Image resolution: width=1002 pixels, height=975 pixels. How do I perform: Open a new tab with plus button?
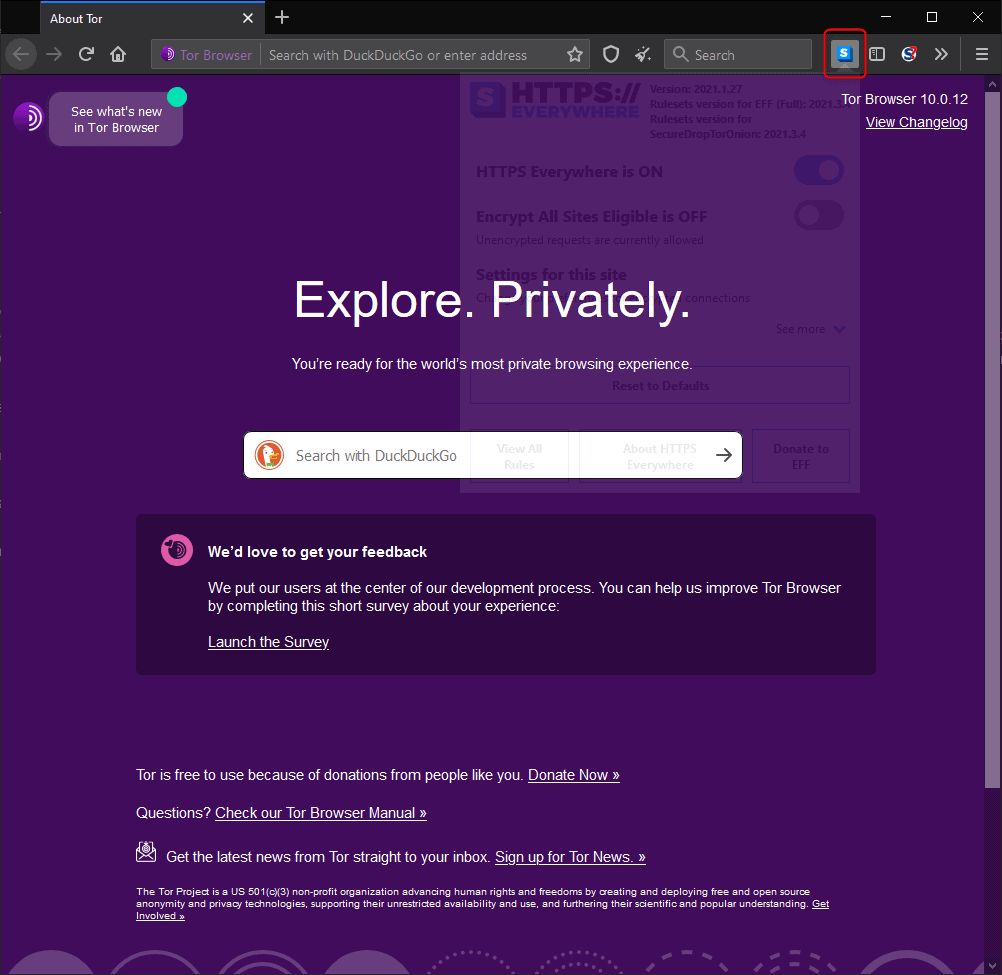coord(282,18)
